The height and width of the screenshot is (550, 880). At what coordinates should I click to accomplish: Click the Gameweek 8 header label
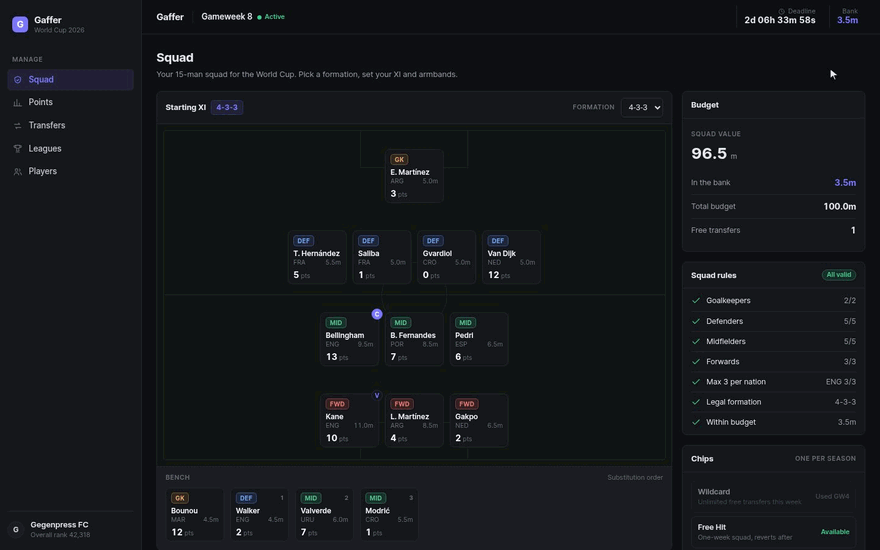click(x=227, y=17)
